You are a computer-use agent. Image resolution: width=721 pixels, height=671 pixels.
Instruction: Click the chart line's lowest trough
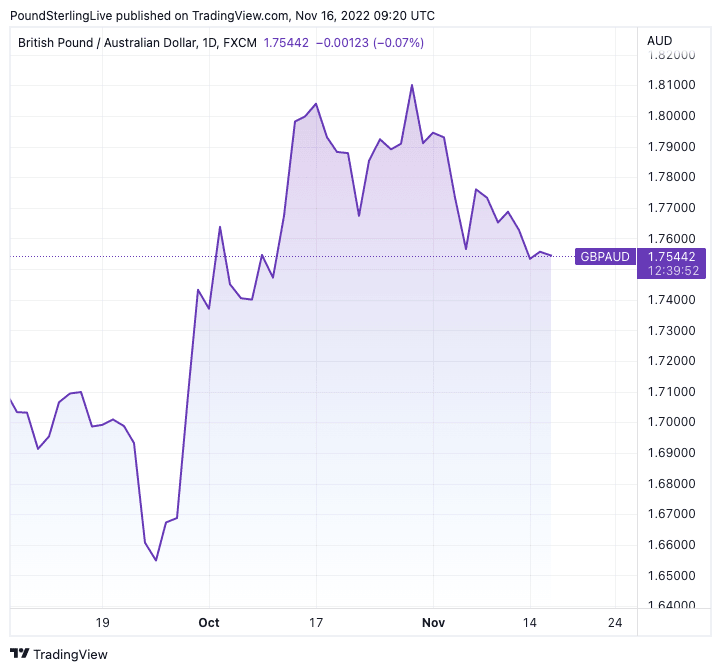tap(156, 560)
